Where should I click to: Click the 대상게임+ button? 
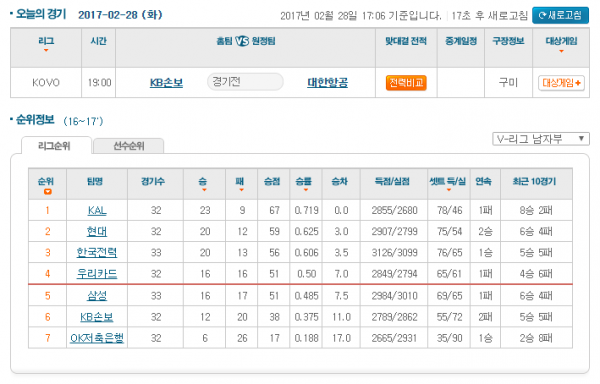(561, 83)
